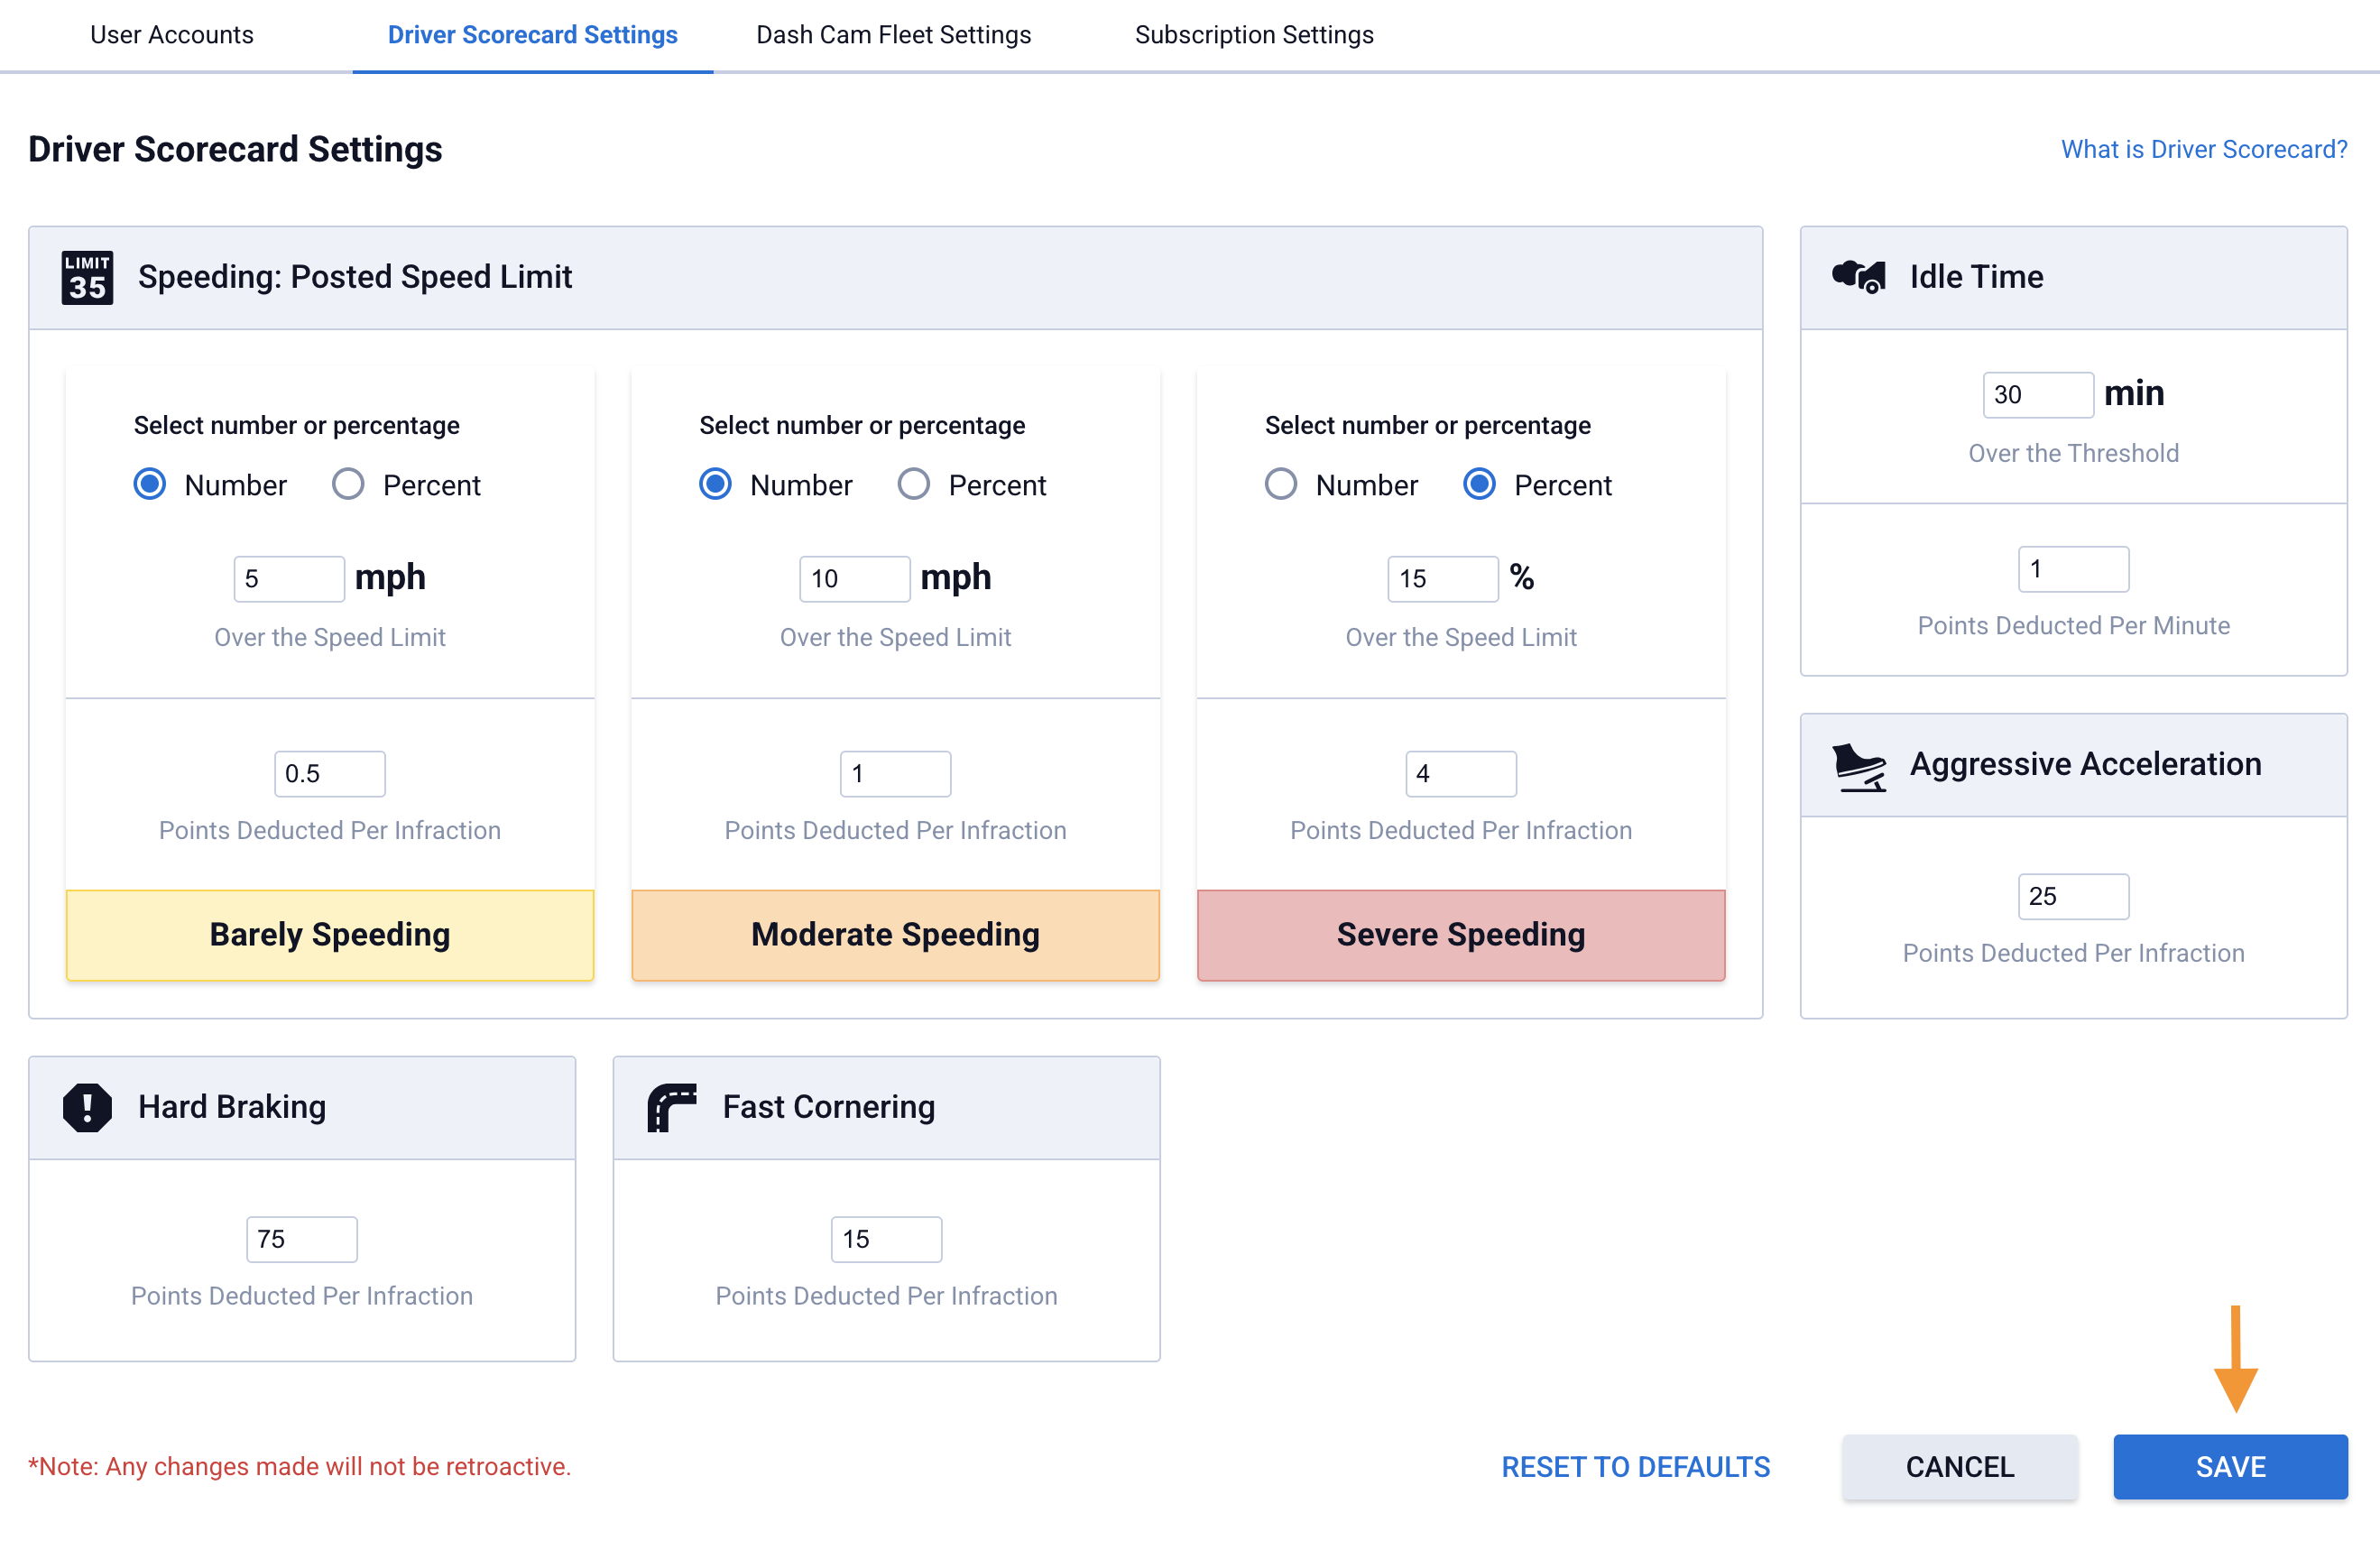This screenshot has height=1550, width=2380.
Task: Select Percent for Moderate Speeding
Action: (x=913, y=485)
